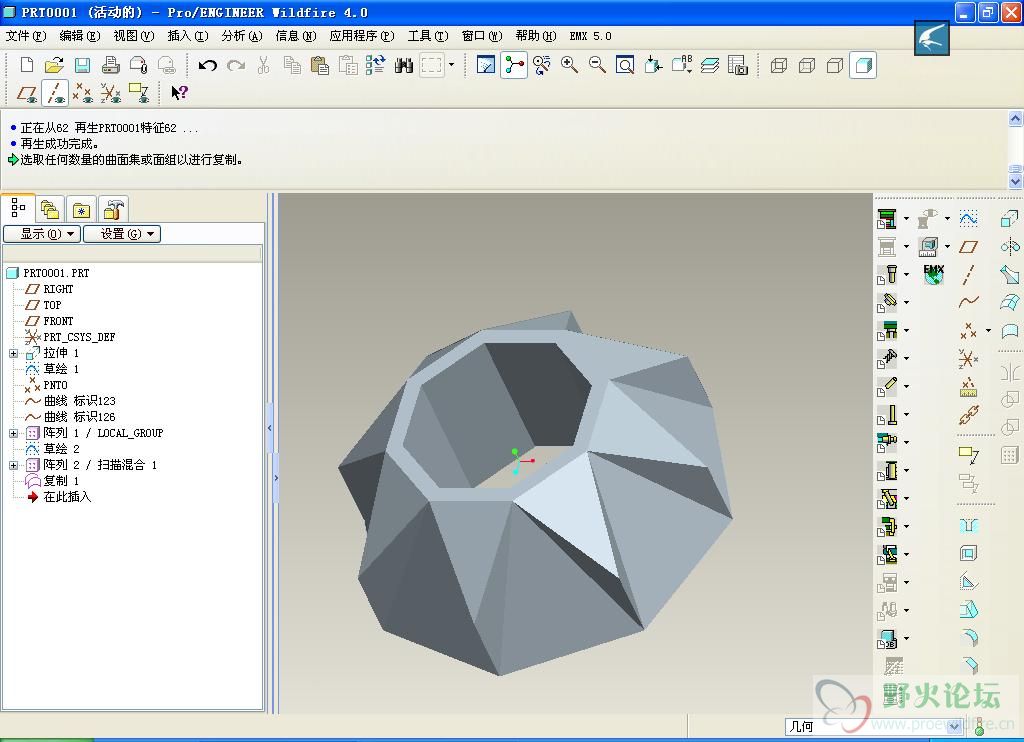The height and width of the screenshot is (742, 1024).
Task: Open the datum point tool flyout arrow
Action: [988, 331]
